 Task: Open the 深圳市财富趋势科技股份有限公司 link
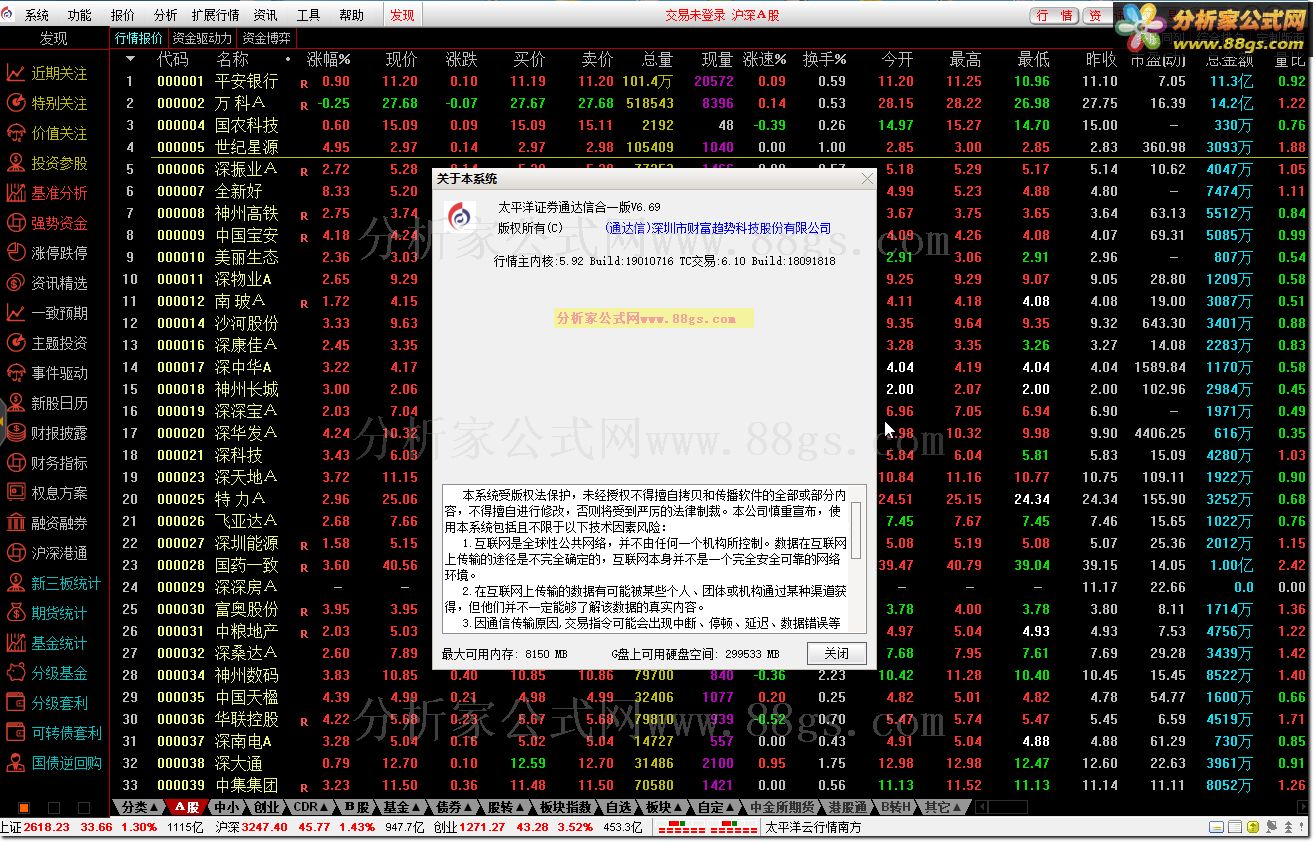718,228
